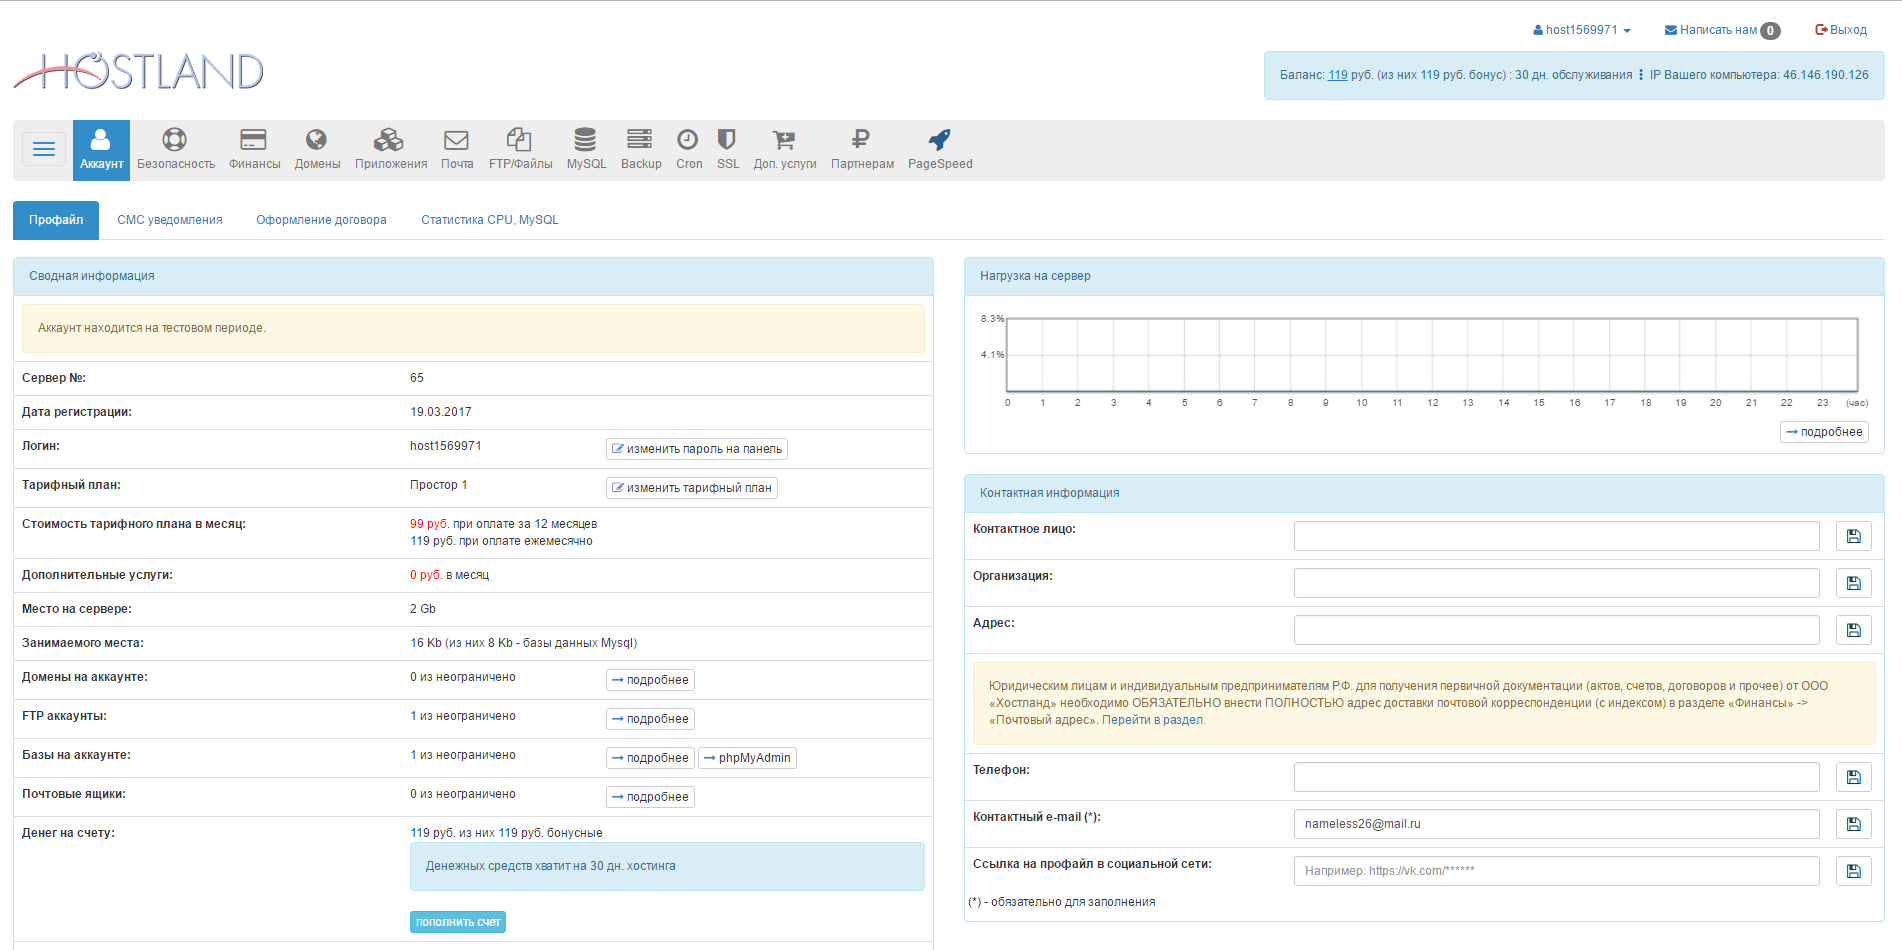1902x950 pixels.
Task: Click the balance 119 link
Action: click(x=1337, y=75)
